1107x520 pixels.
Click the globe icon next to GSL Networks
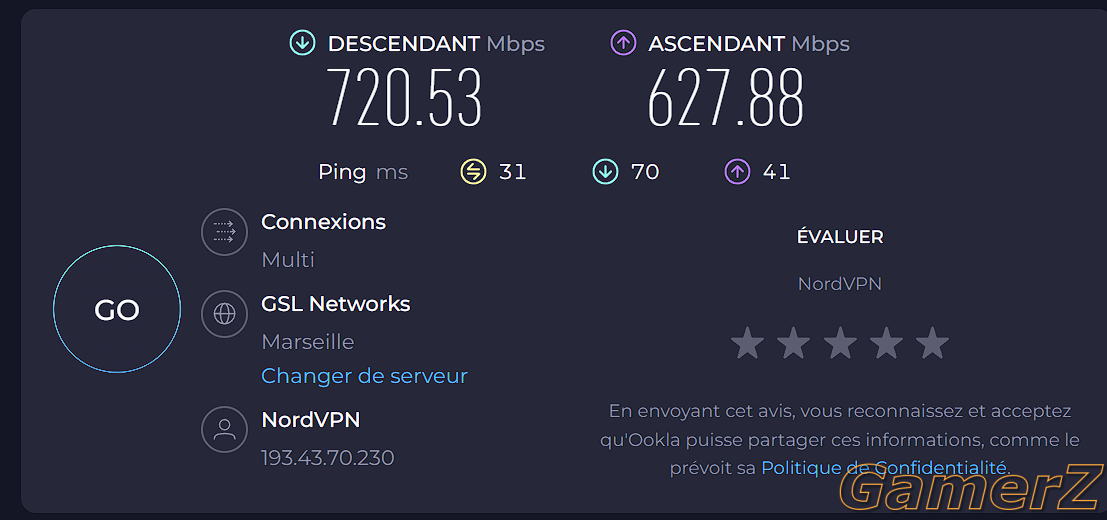225,313
